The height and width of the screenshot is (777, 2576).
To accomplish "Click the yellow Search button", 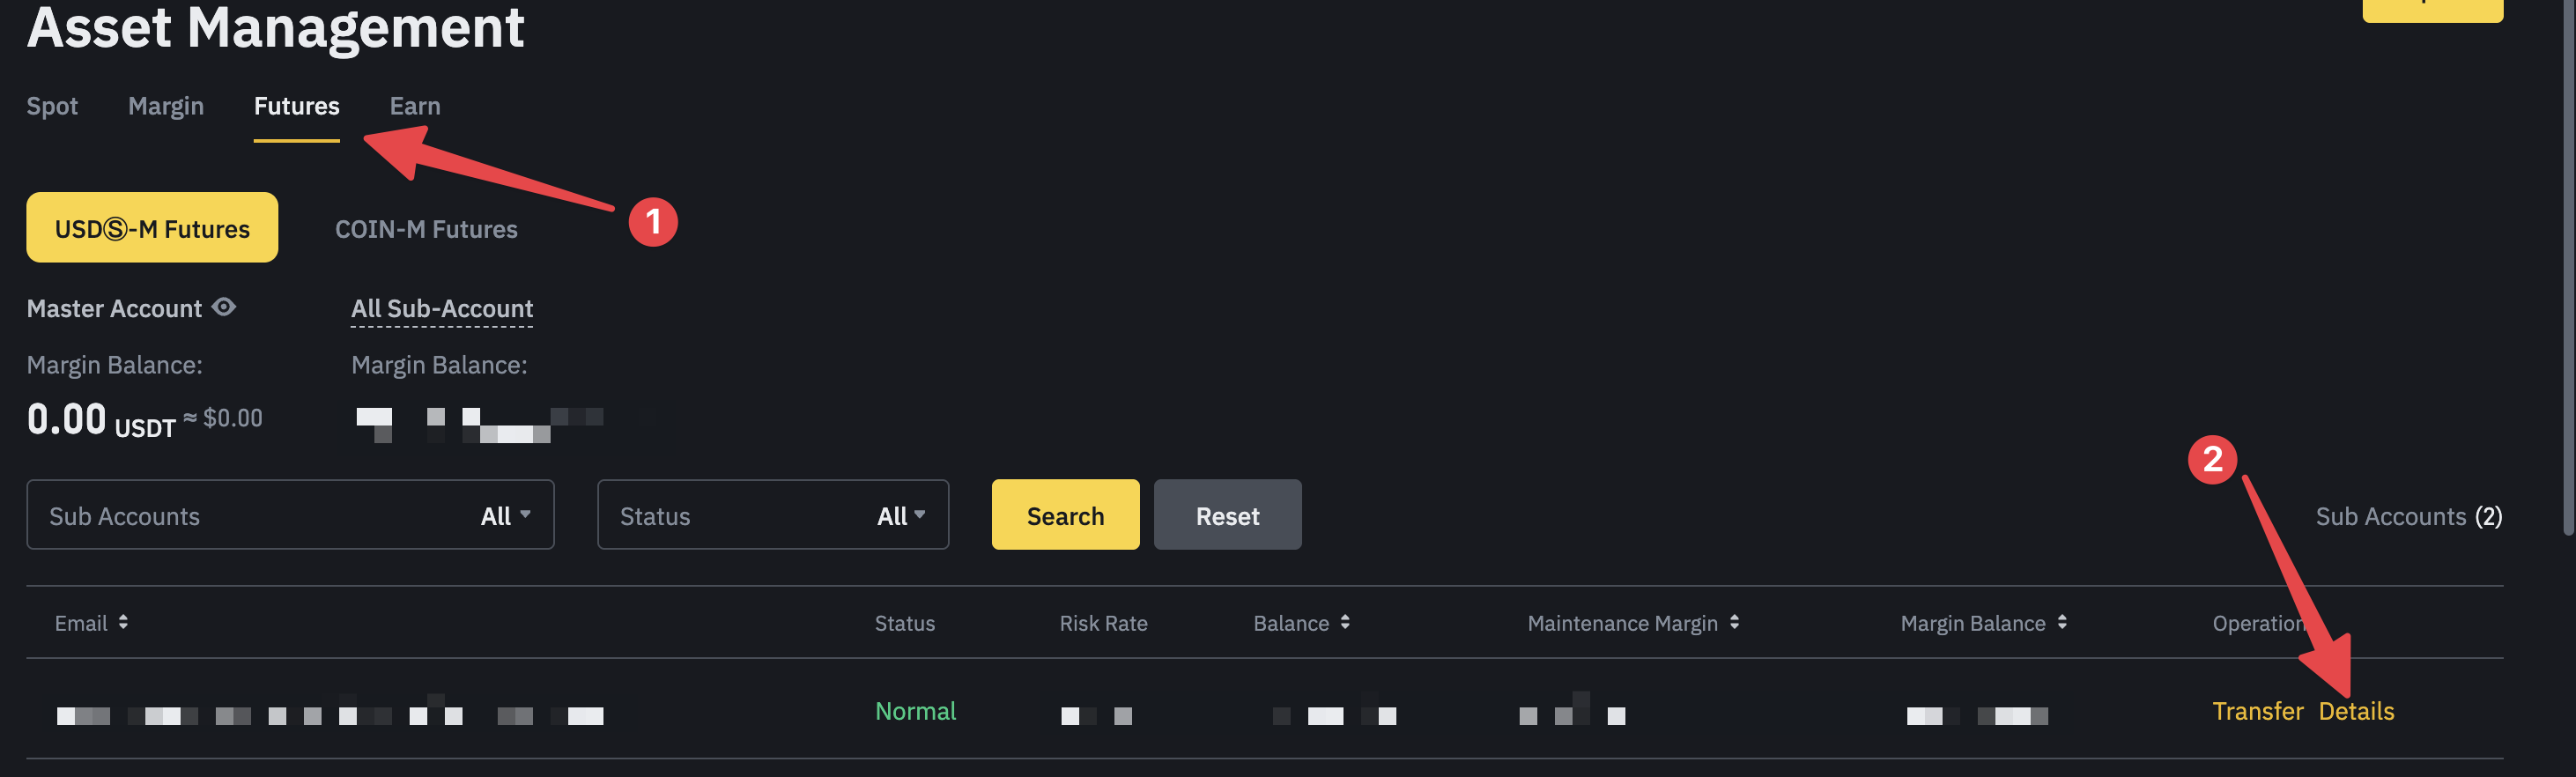I will (x=1065, y=515).
